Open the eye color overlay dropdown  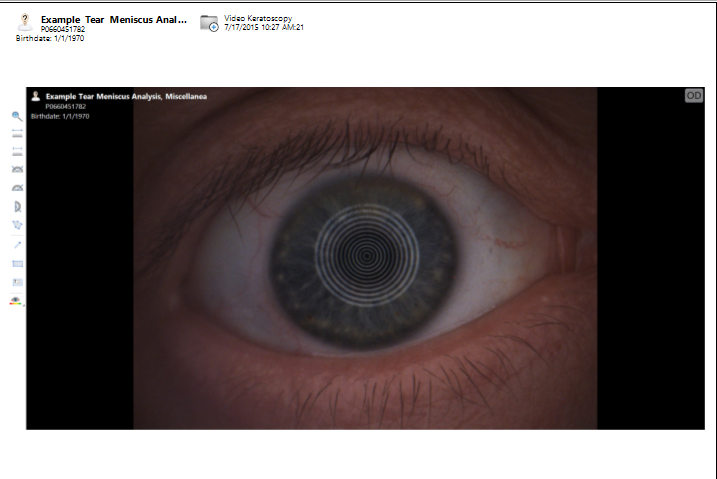tap(17, 301)
